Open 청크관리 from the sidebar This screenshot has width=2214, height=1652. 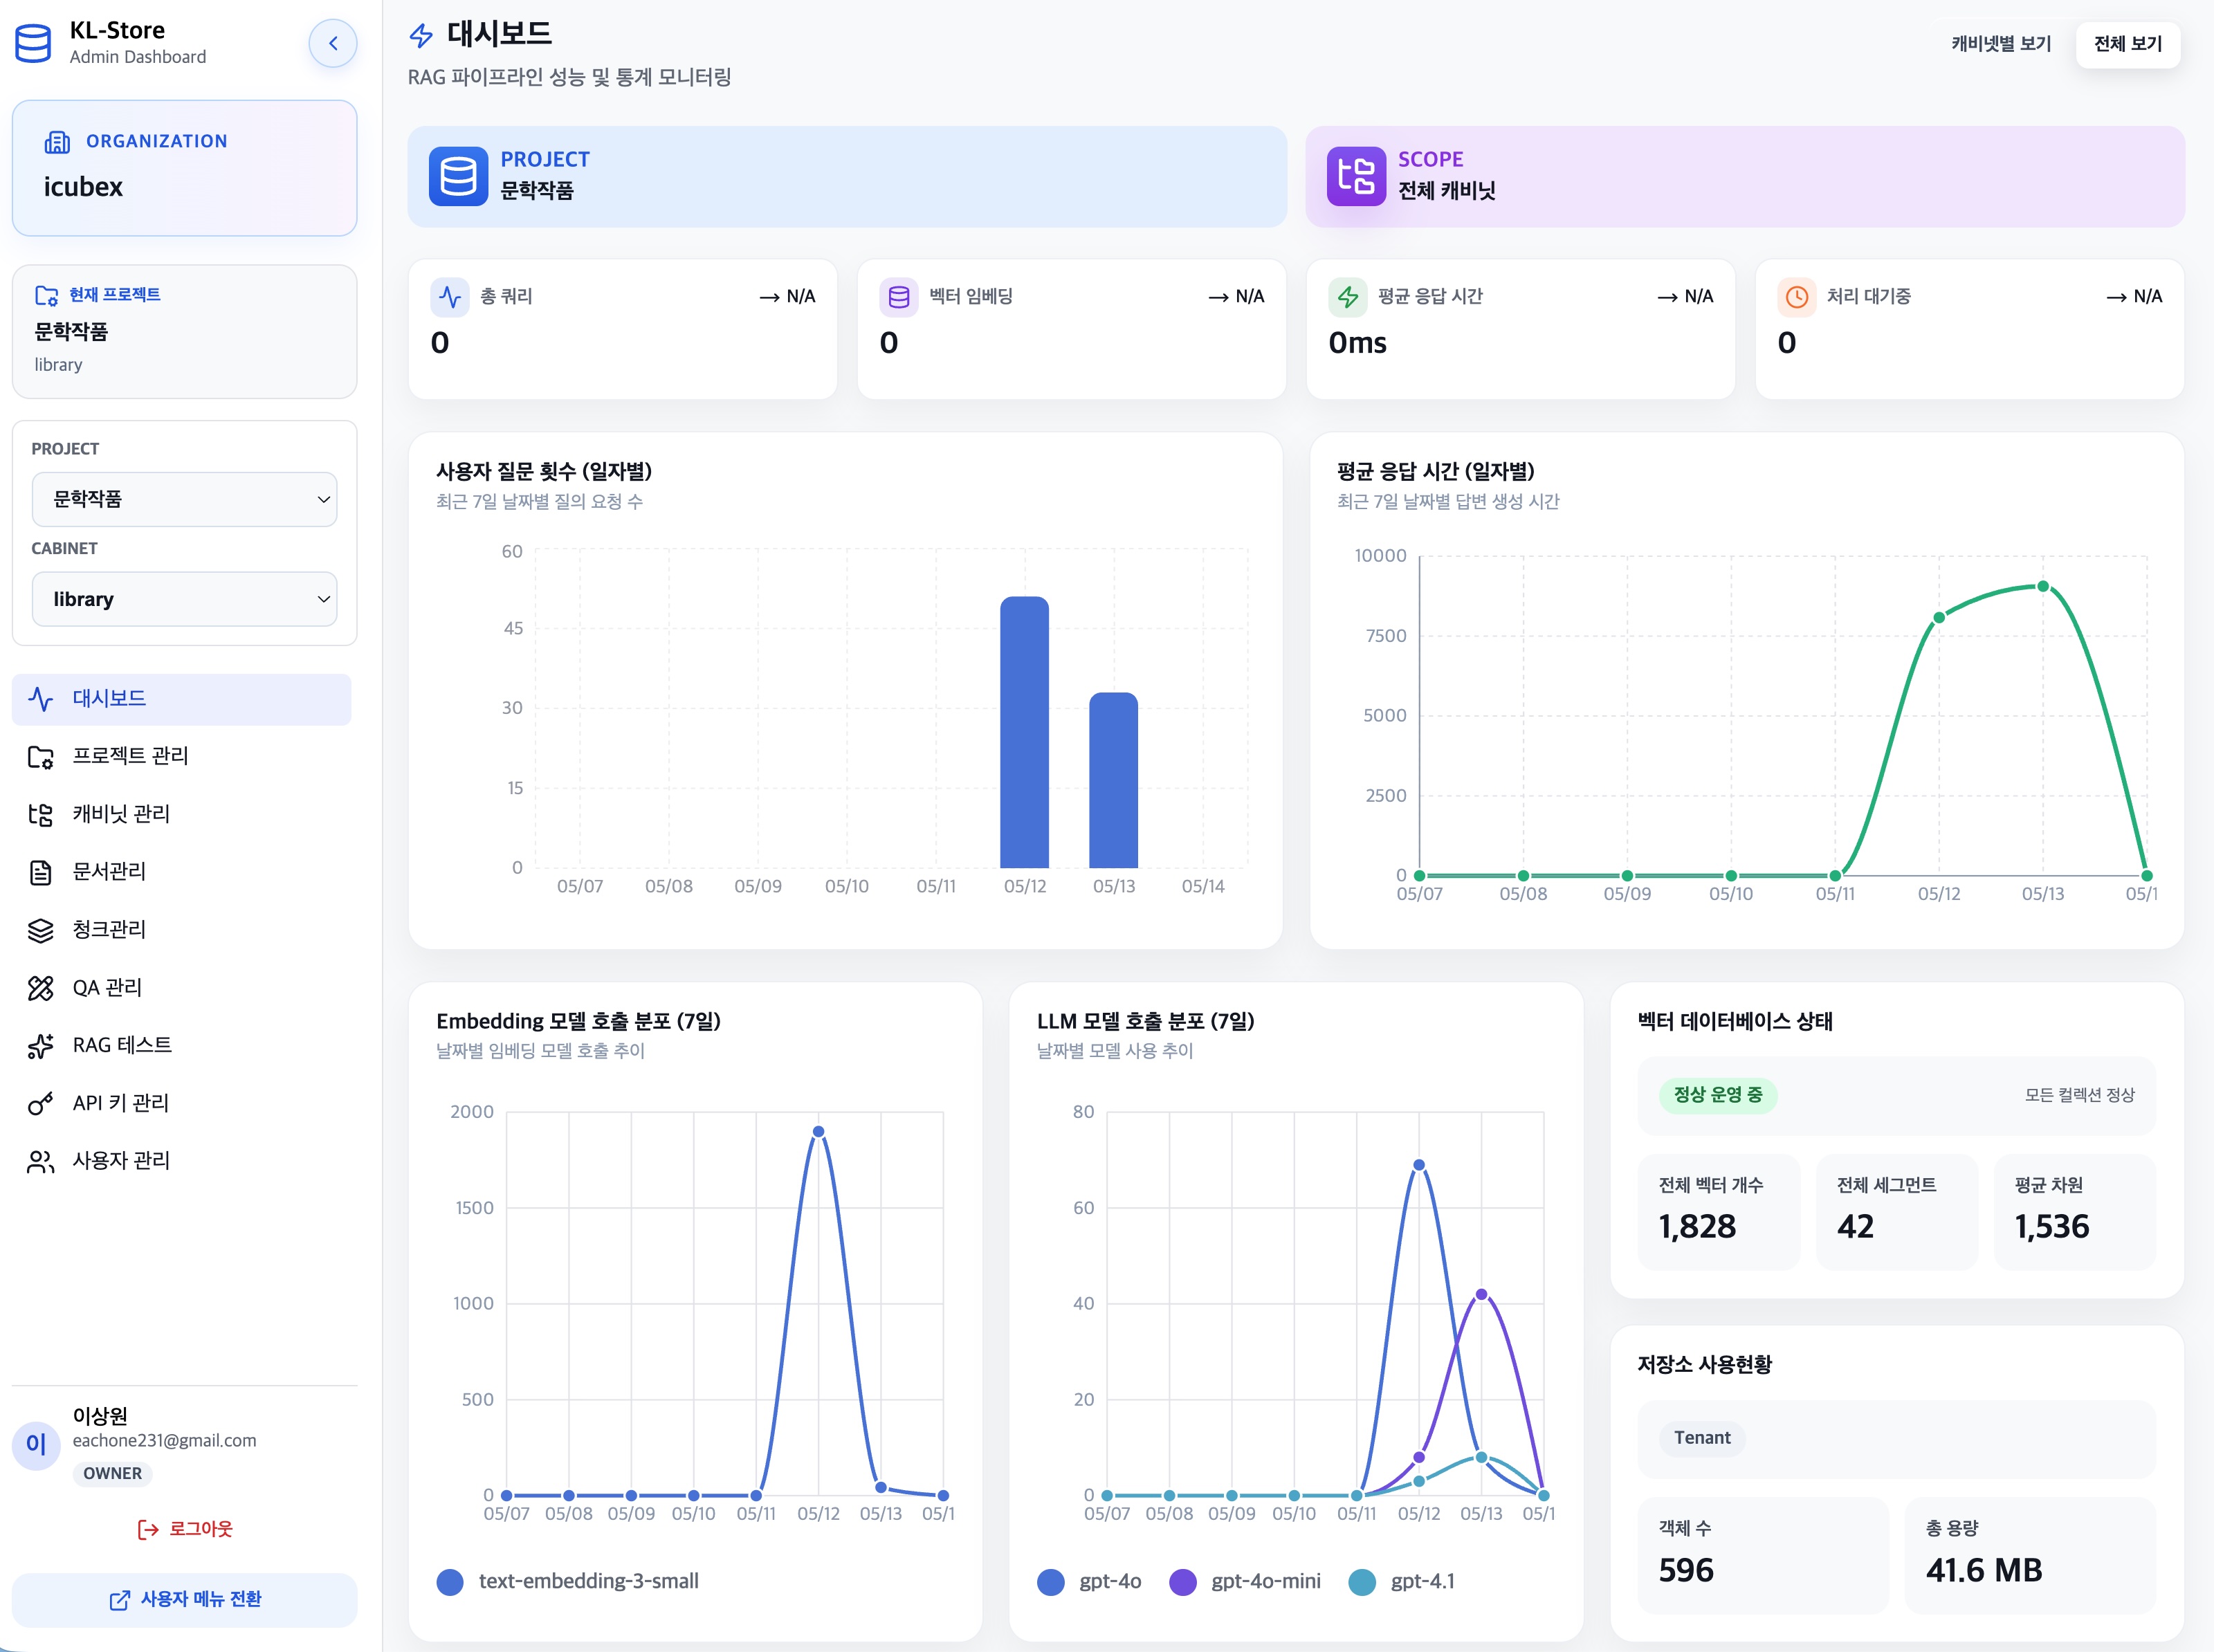(181, 930)
